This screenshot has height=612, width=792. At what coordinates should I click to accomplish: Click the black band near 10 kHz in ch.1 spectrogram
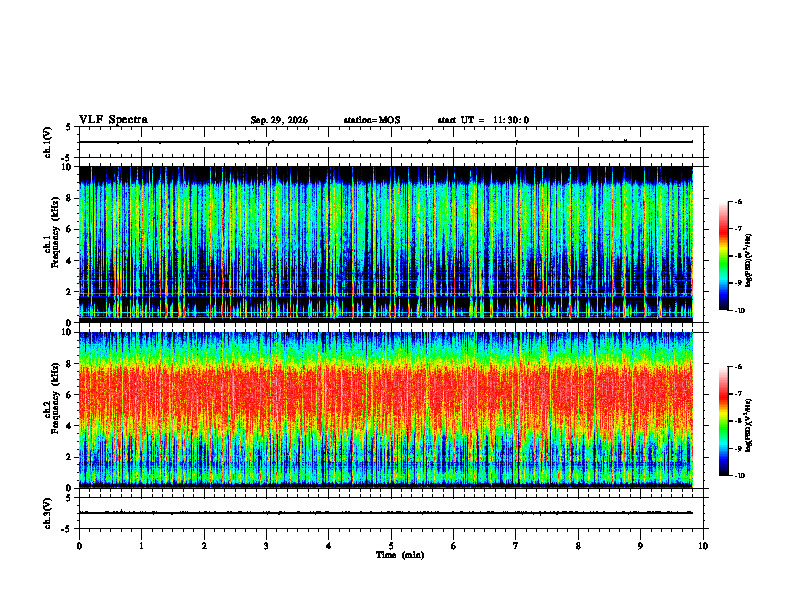pyautogui.click(x=385, y=173)
